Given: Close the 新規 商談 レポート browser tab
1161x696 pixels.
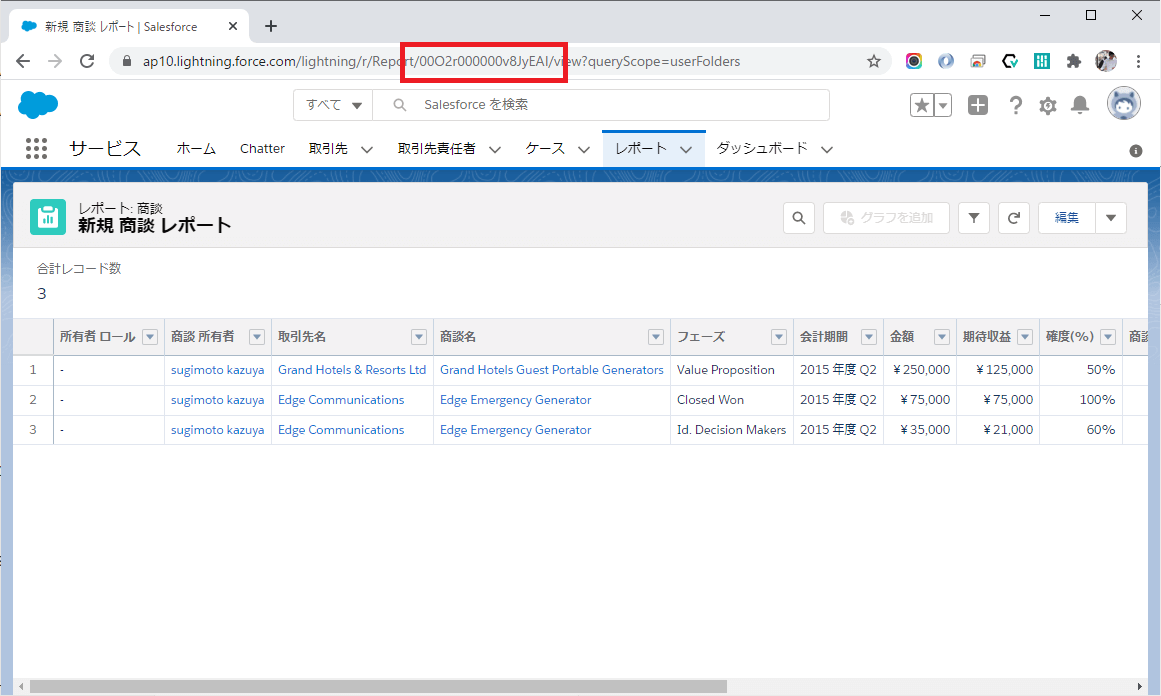Looking at the screenshot, I should pos(232,26).
